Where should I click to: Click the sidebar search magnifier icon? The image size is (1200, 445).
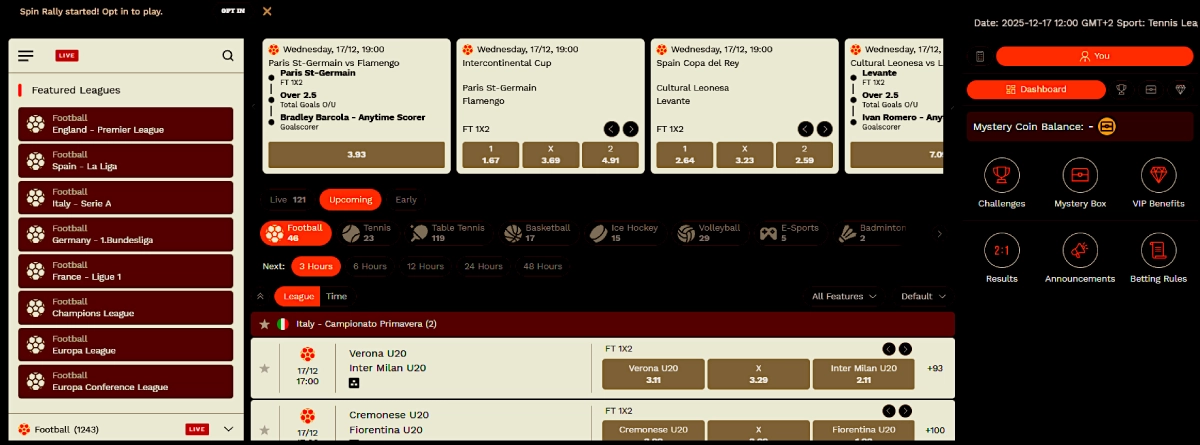coord(228,56)
